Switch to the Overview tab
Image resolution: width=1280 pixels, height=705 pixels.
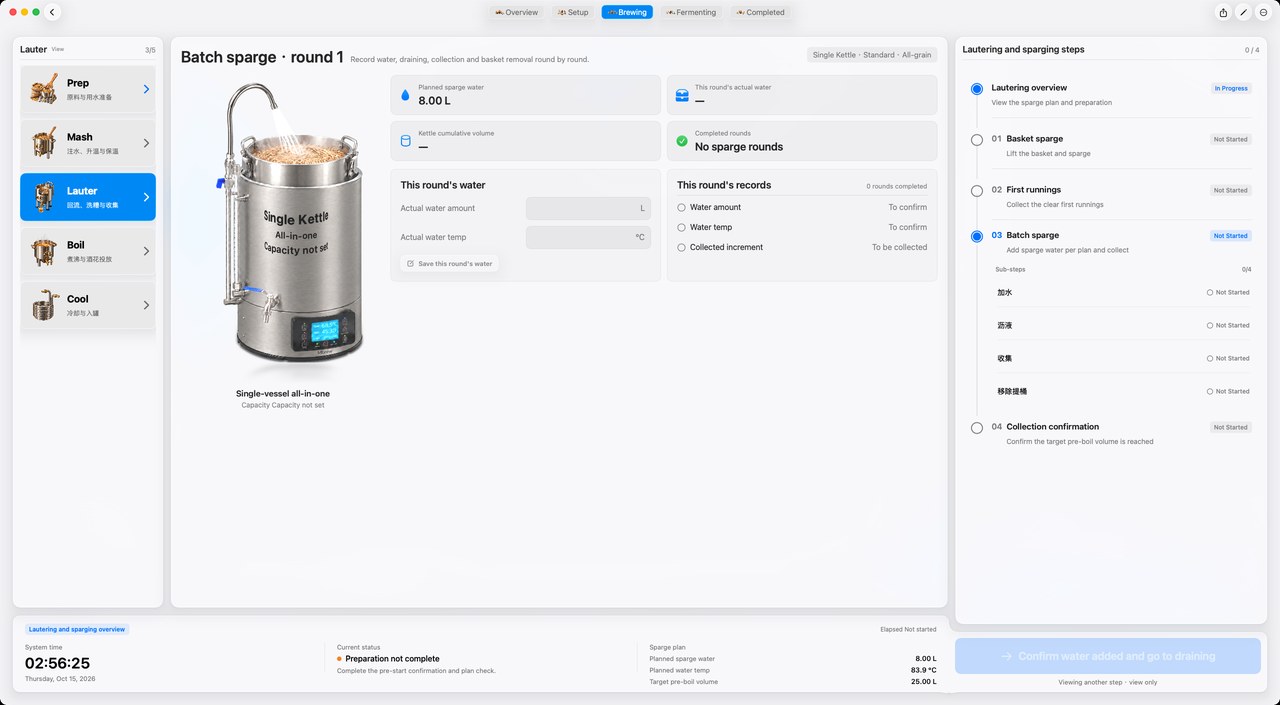click(x=517, y=12)
